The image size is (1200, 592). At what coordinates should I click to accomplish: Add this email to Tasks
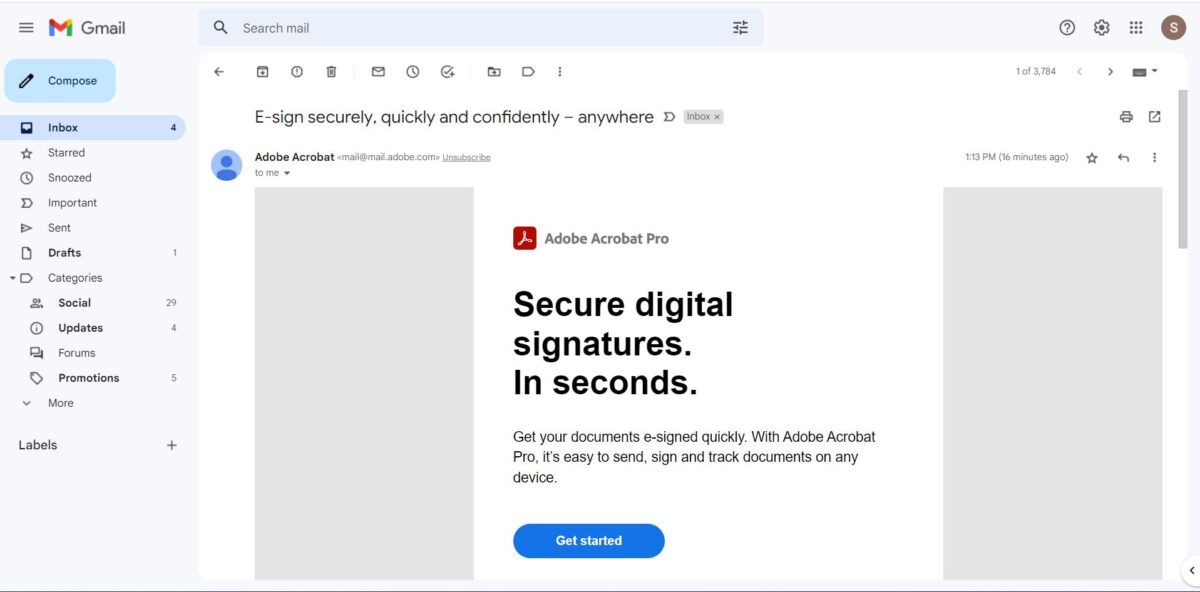point(447,72)
